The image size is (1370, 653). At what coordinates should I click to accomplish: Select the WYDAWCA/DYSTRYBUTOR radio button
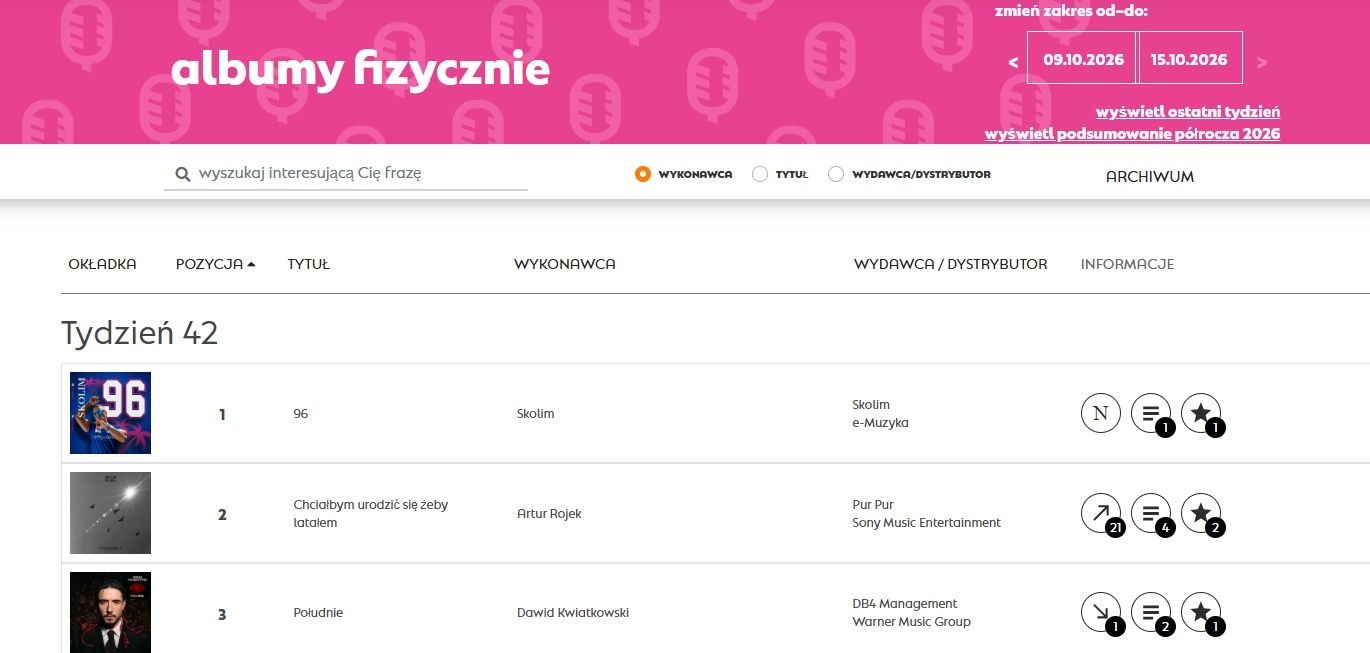click(836, 174)
